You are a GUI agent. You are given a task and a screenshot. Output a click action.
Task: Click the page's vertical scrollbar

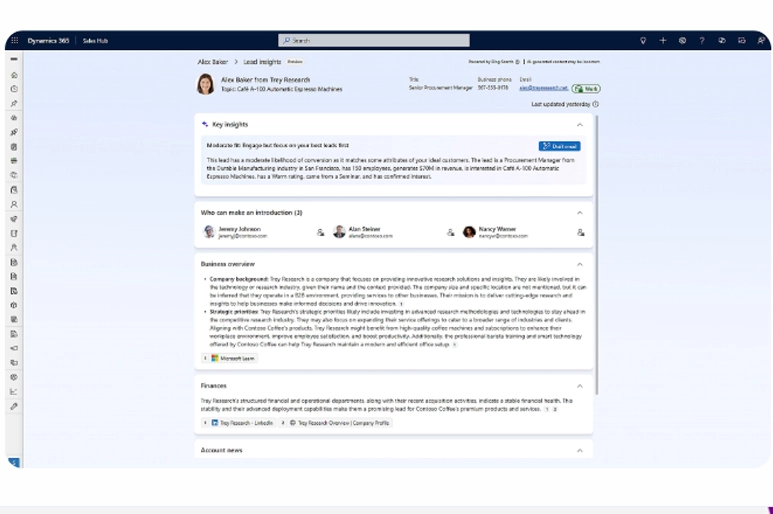tap(597, 255)
